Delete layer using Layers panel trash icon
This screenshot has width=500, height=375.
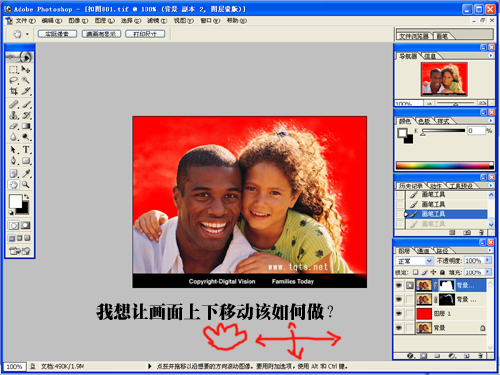480,356
